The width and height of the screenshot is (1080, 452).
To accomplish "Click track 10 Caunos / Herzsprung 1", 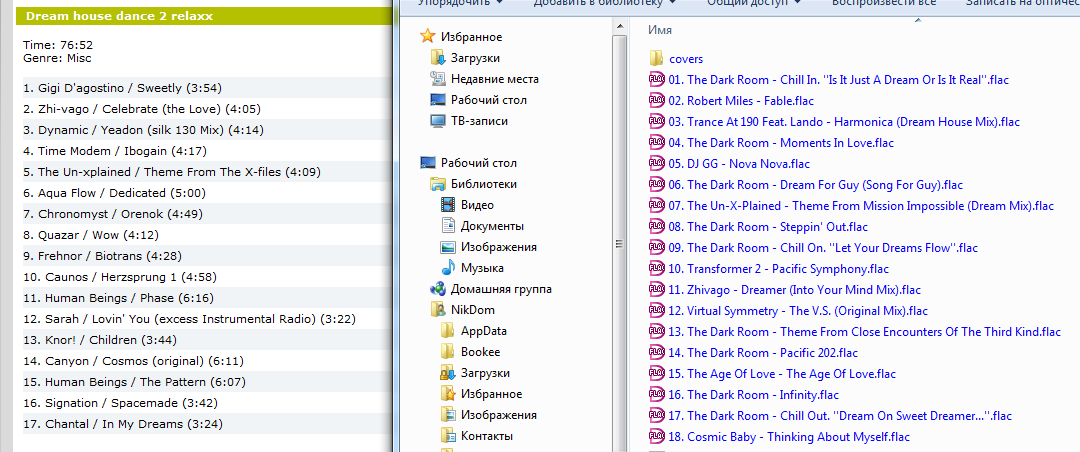I will point(120,277).
